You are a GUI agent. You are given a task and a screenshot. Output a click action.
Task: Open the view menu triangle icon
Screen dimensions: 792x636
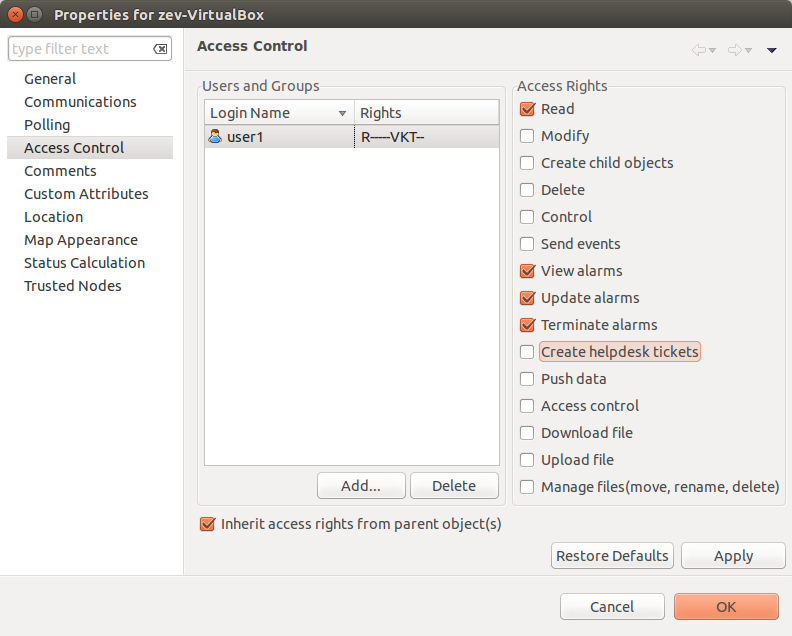point(772,50)
